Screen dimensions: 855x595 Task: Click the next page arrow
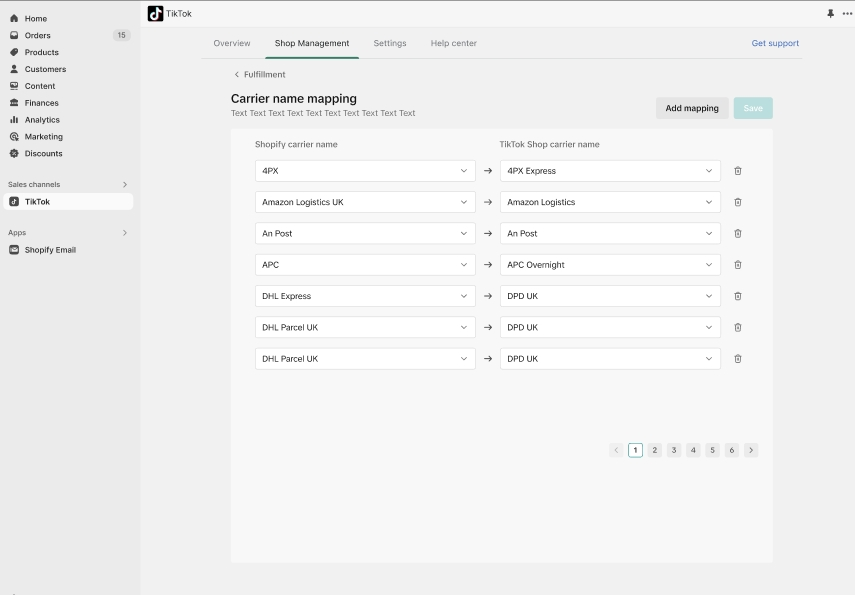pos(751,450)
